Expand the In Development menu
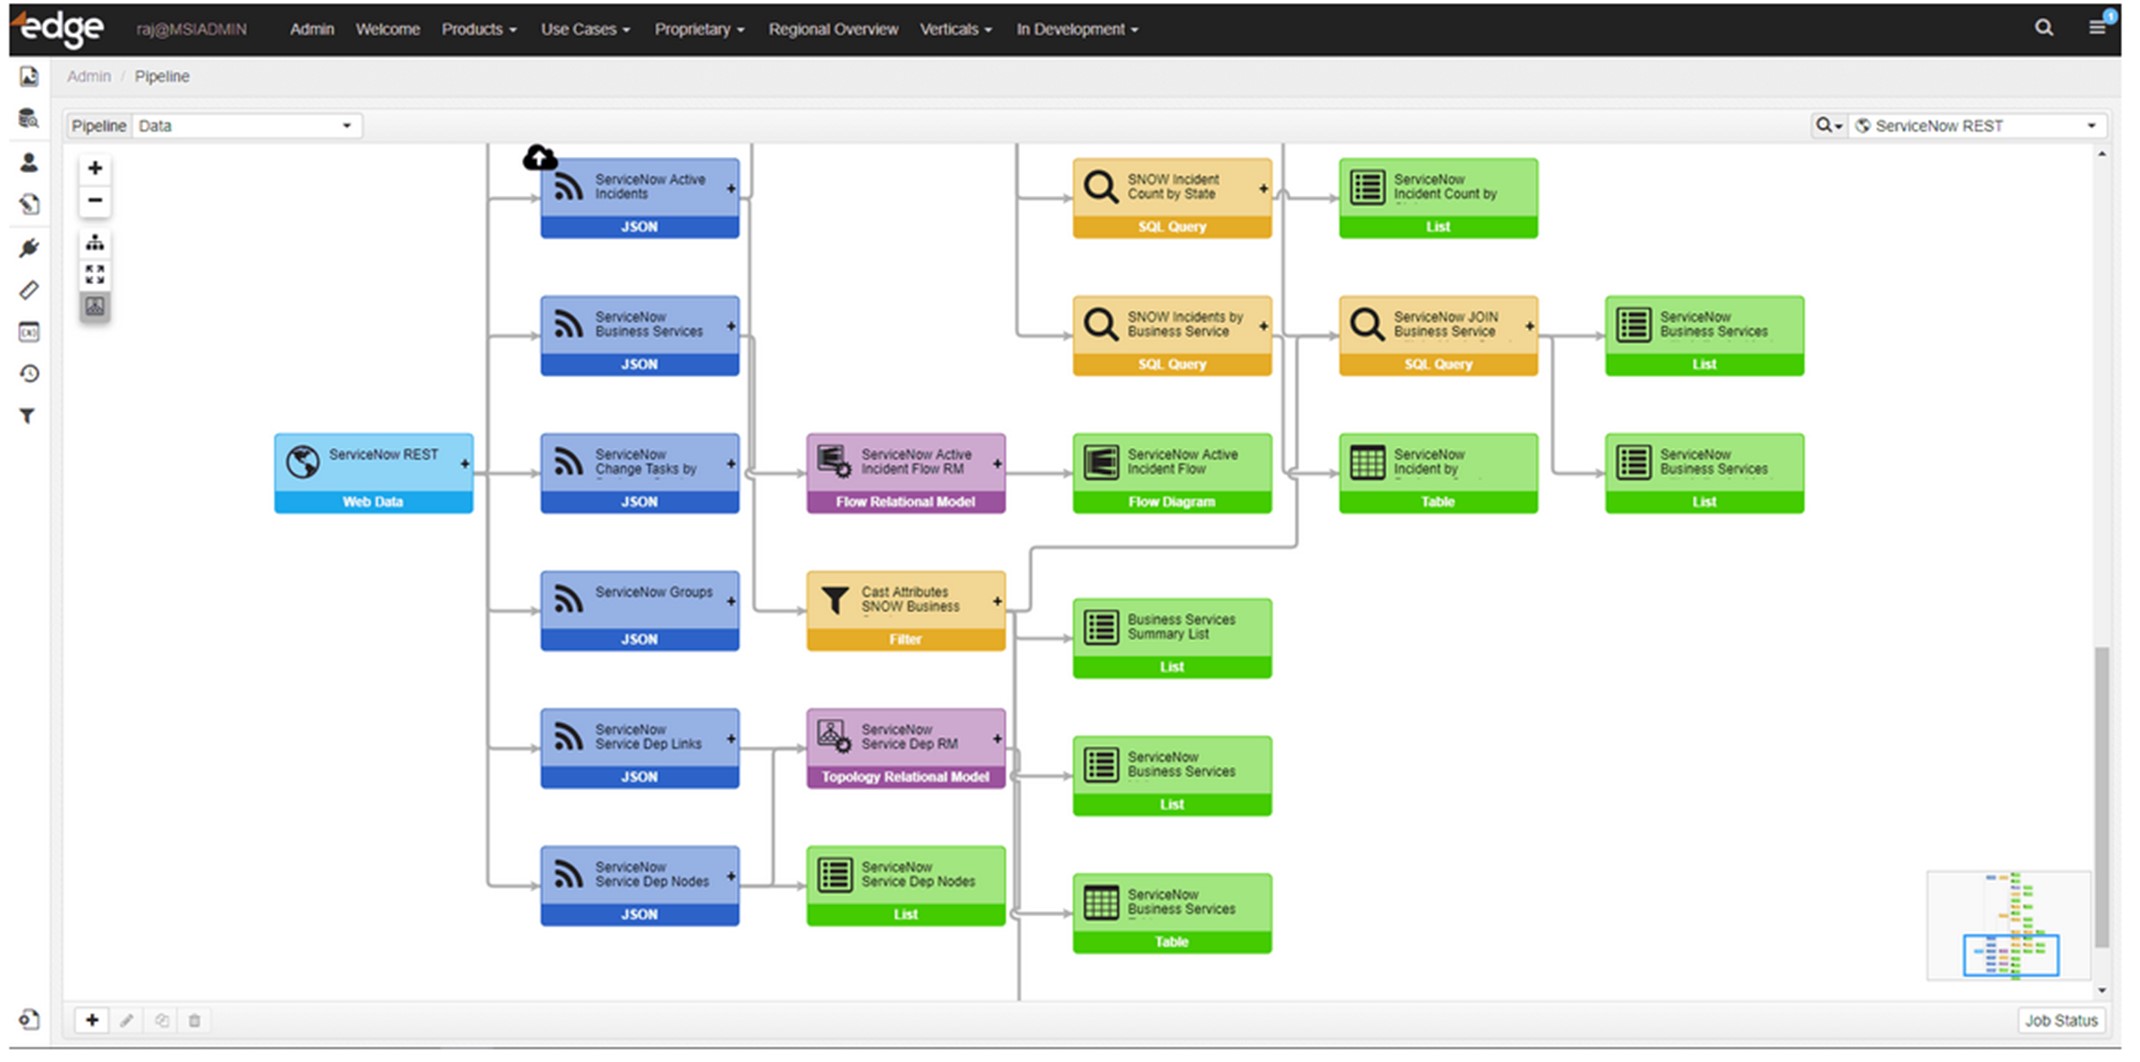The width and height of the screenshot is (2140, 1062). 1078,29
